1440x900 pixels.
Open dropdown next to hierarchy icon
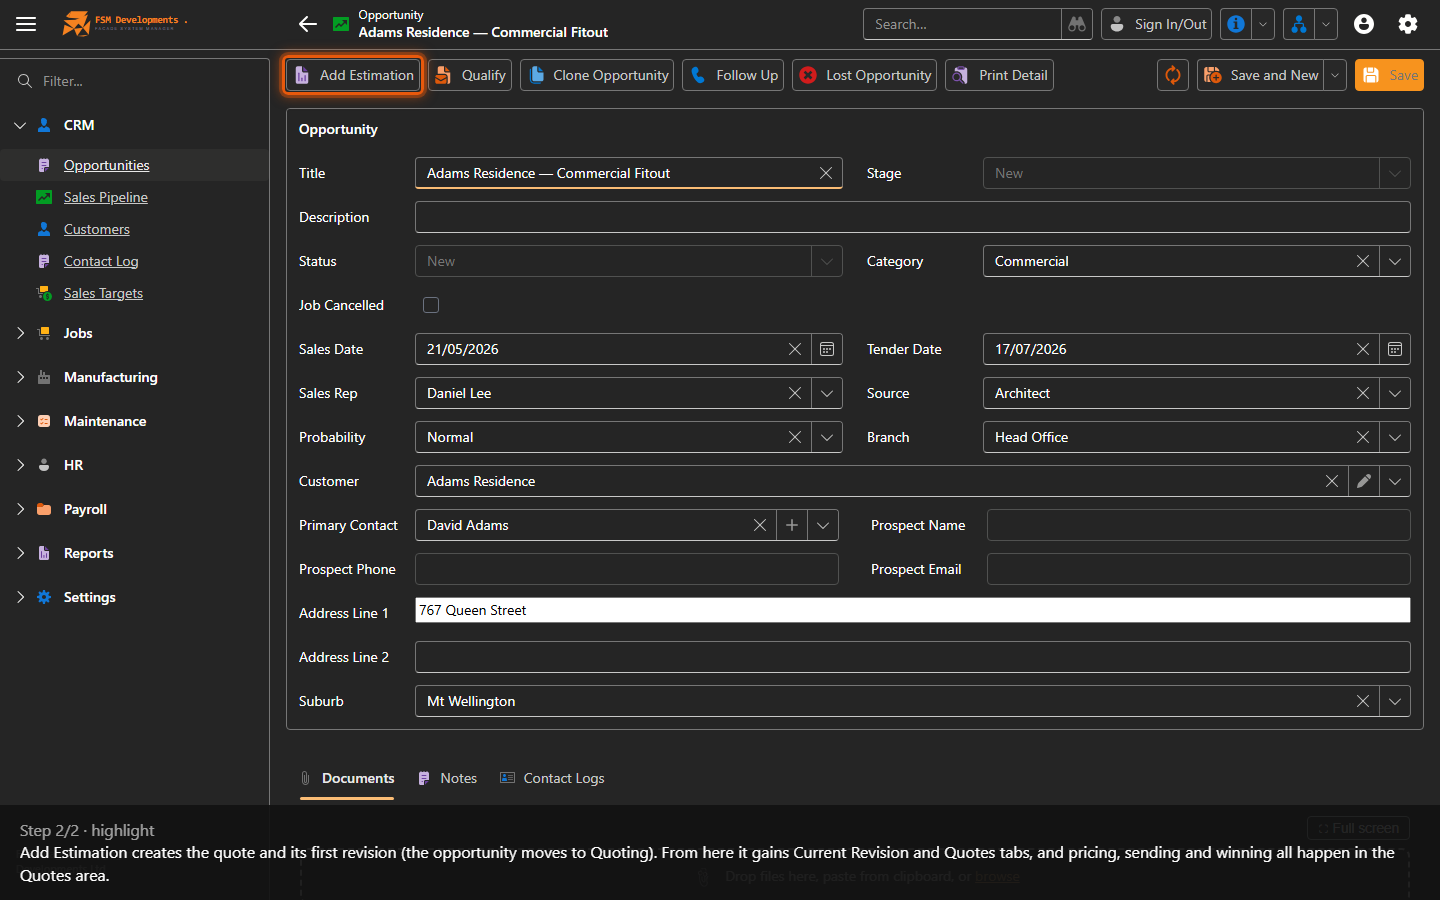click(x=1326, y=24)
